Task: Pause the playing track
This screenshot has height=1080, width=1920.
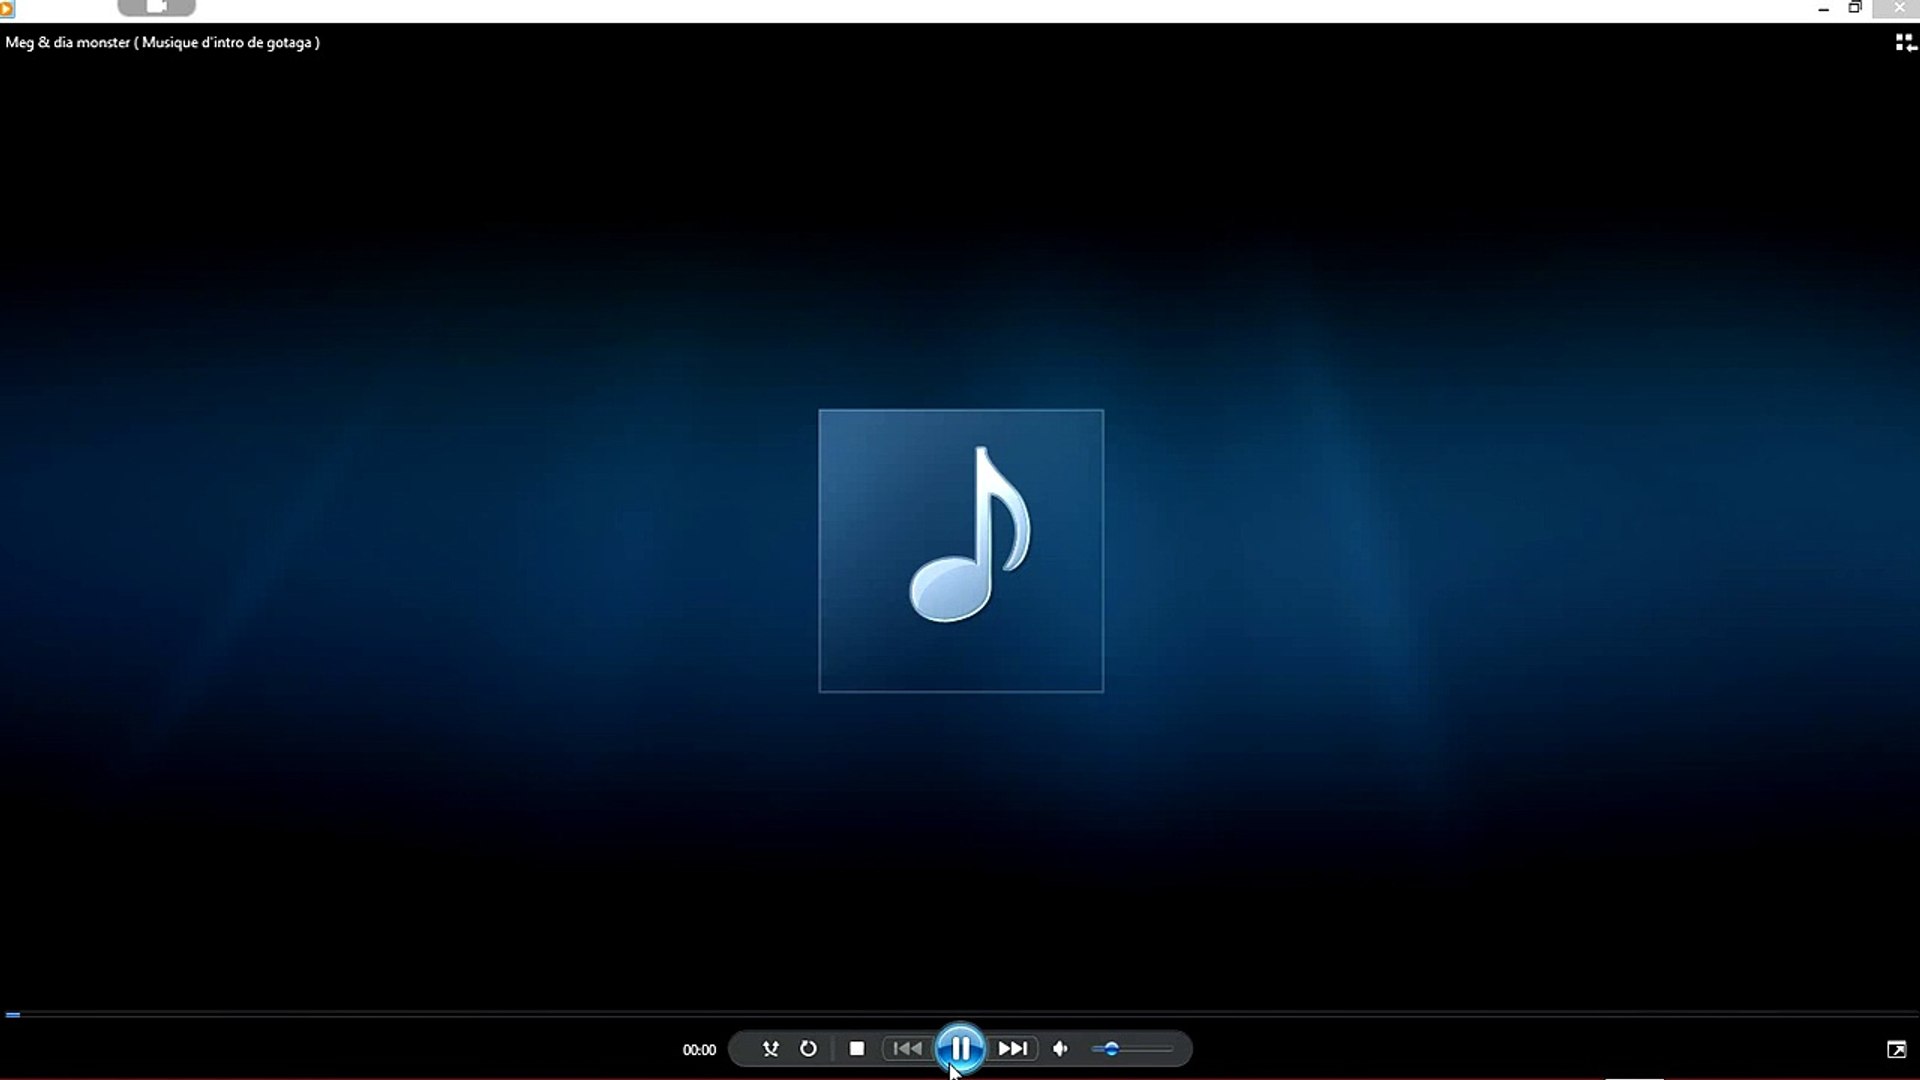Action: [960, 1048]
